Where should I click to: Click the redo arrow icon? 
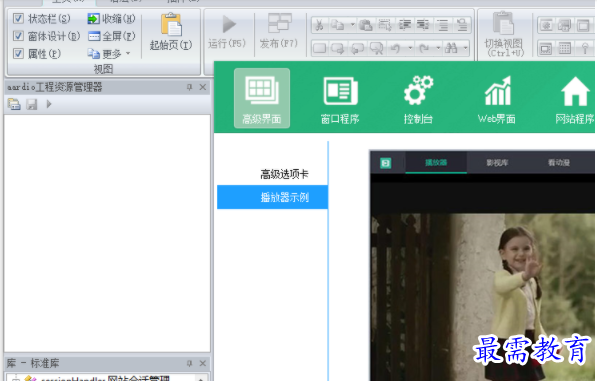click(424, 48)
